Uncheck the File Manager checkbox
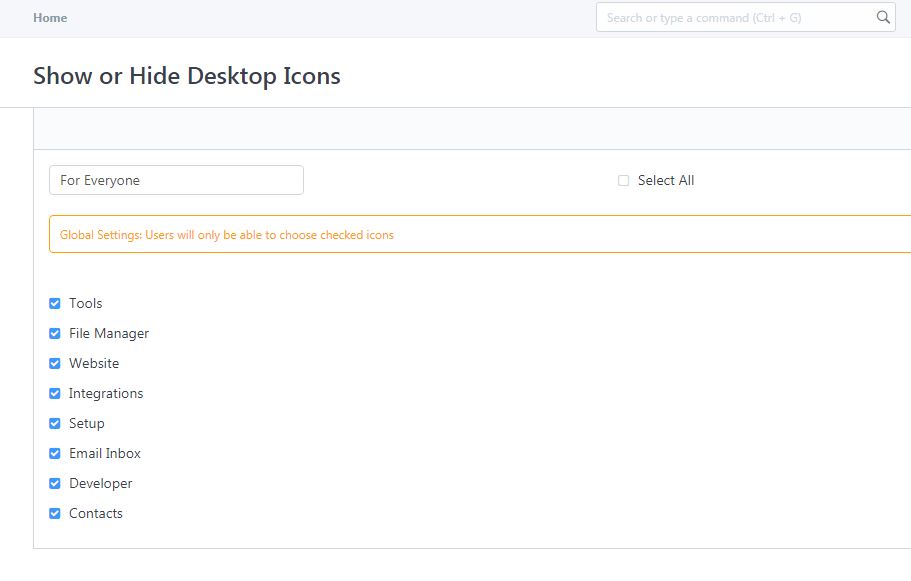911x581 pixels. pos(55,333)
